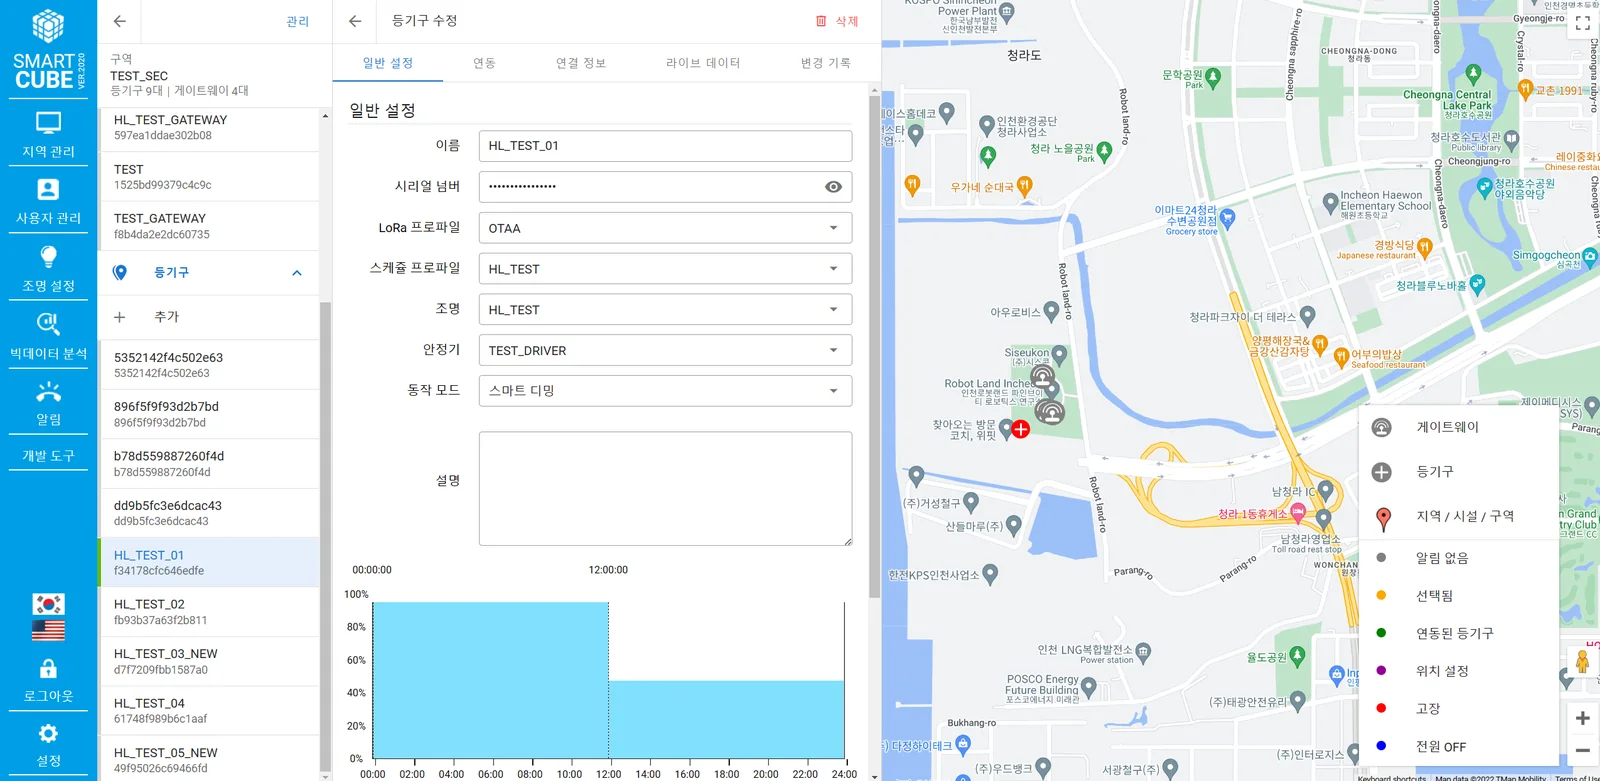Click the 관리 link

coord(298,21)
